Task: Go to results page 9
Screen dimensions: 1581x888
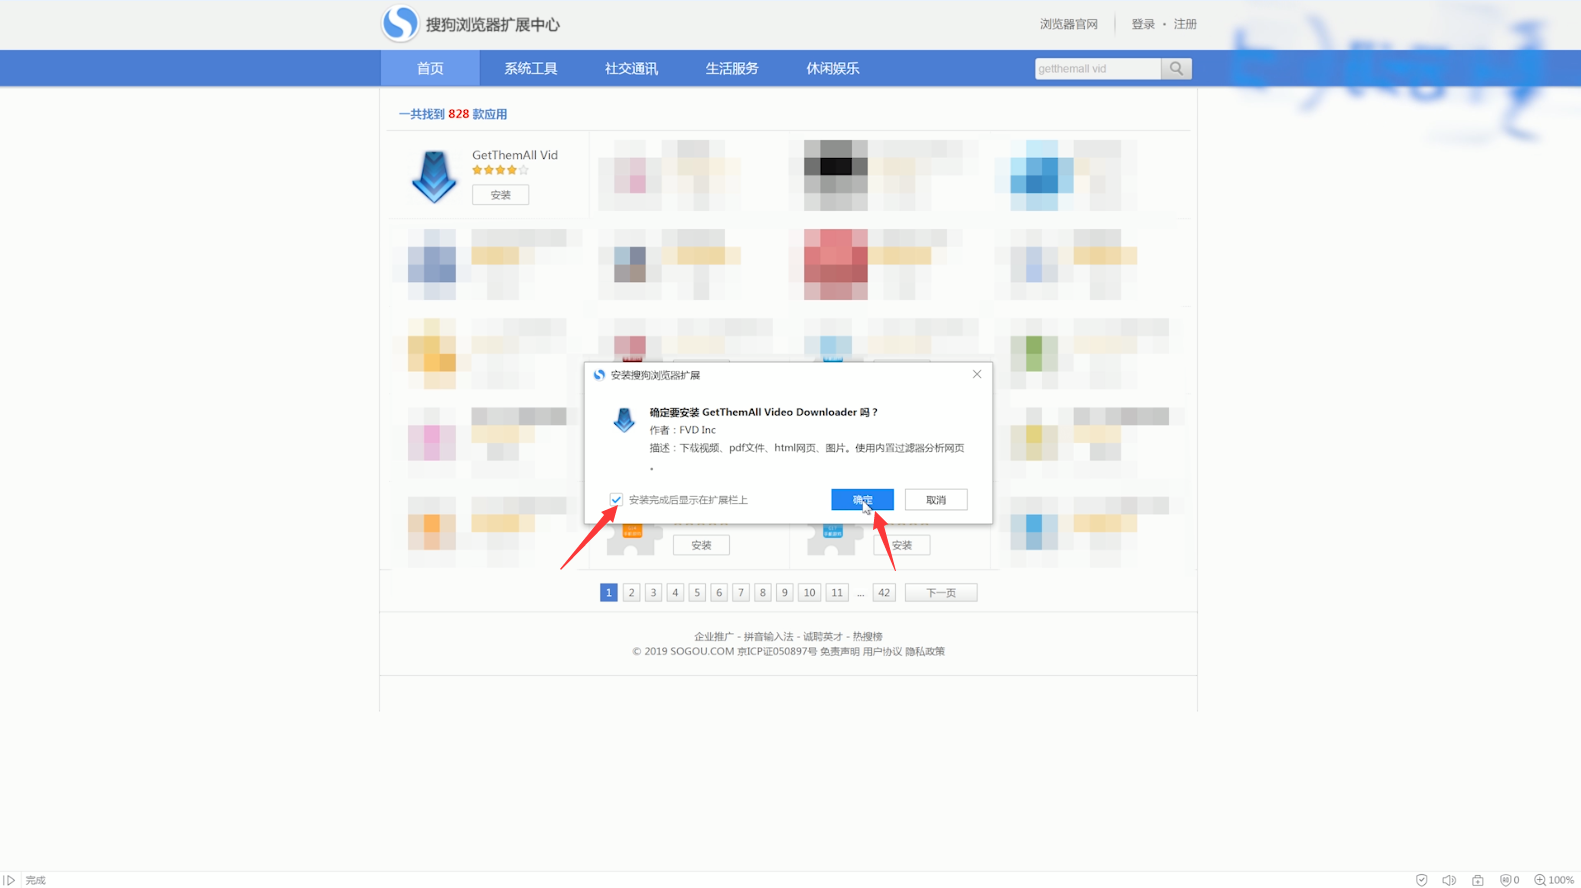Action: pyautogui.click(x=785, y=593)
